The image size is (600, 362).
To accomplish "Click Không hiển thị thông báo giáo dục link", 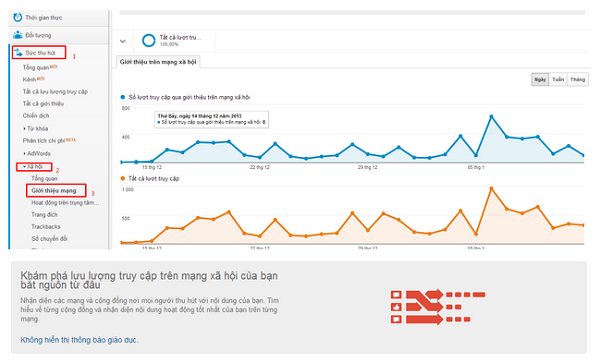I will click(x=79, y=340).
